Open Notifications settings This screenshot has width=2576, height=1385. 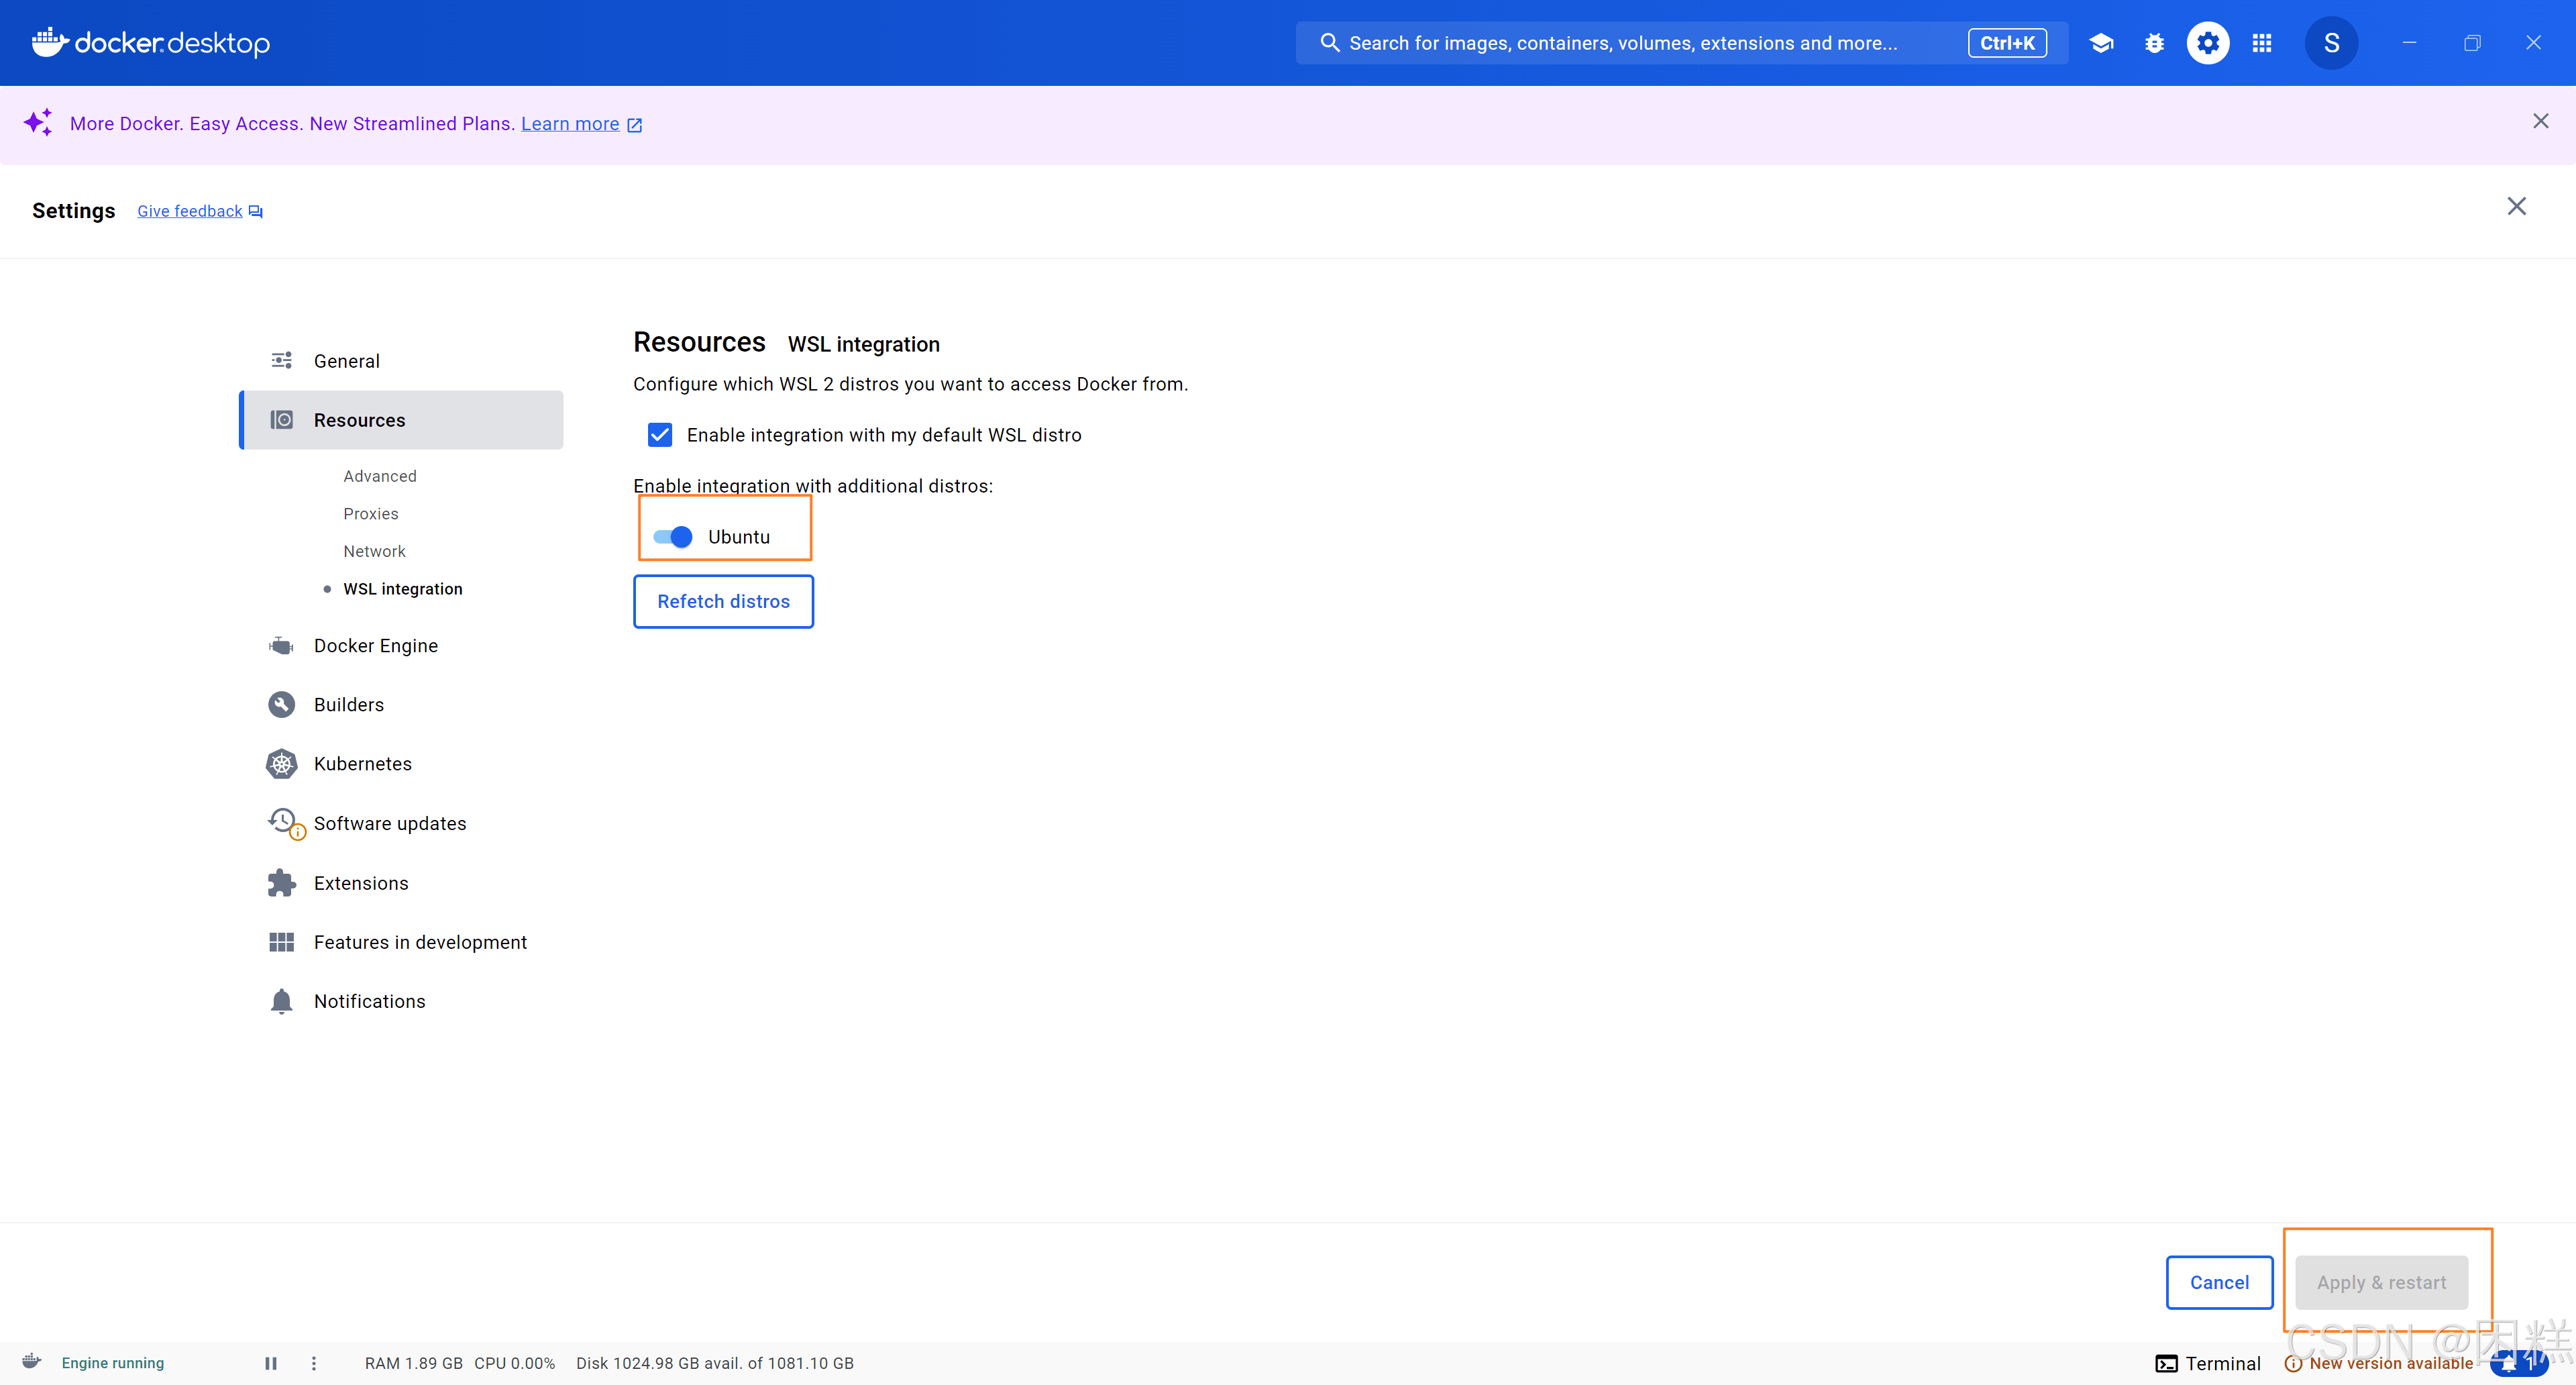[x=402, y=1001]
